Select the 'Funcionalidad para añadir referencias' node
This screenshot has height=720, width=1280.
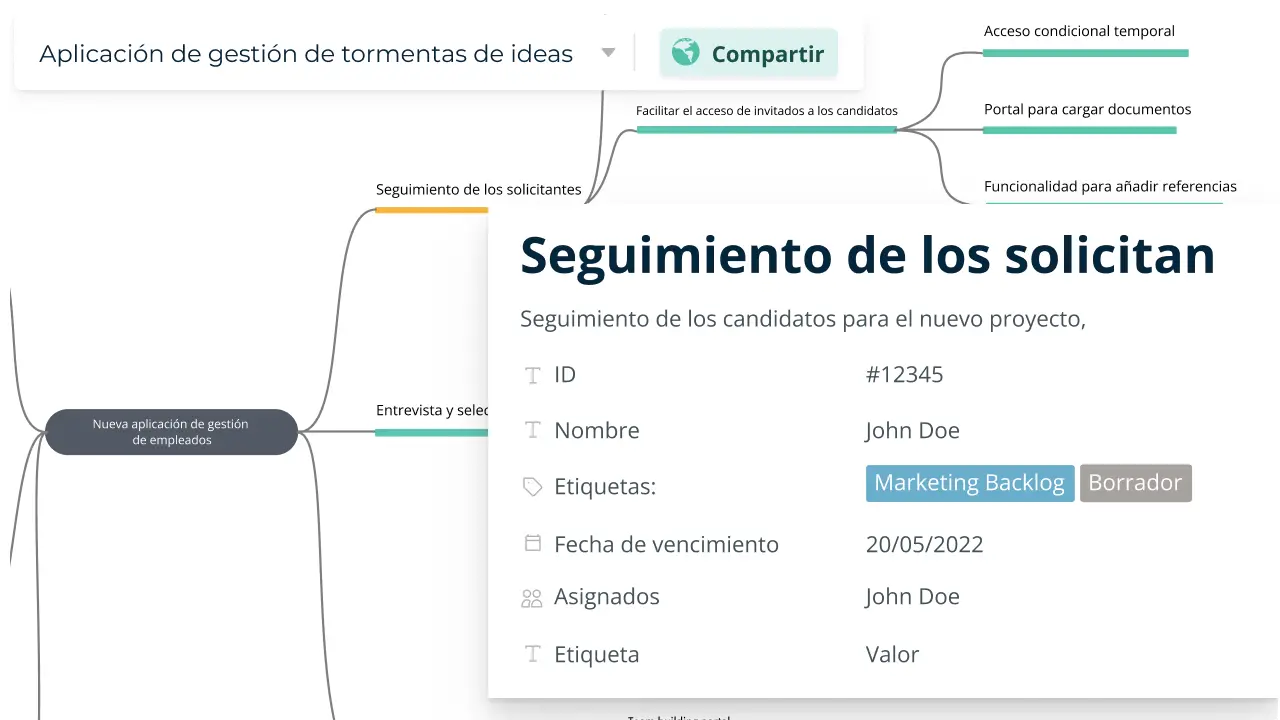point(1110,186)
